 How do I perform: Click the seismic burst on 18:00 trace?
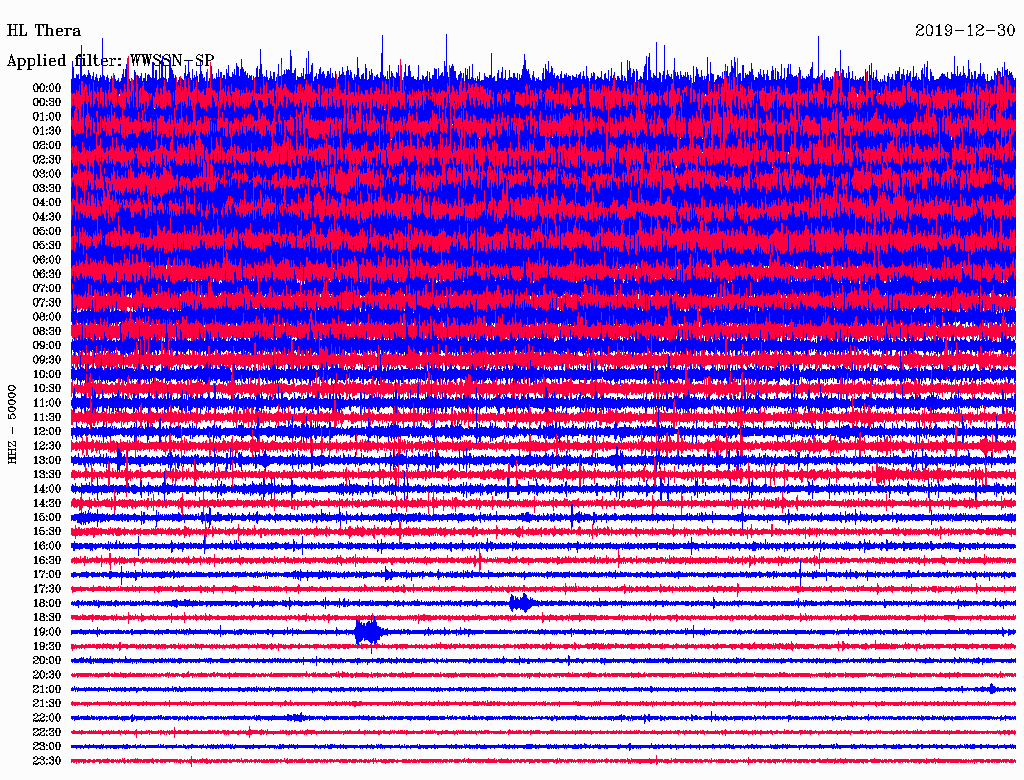click(x=521, y=603)
